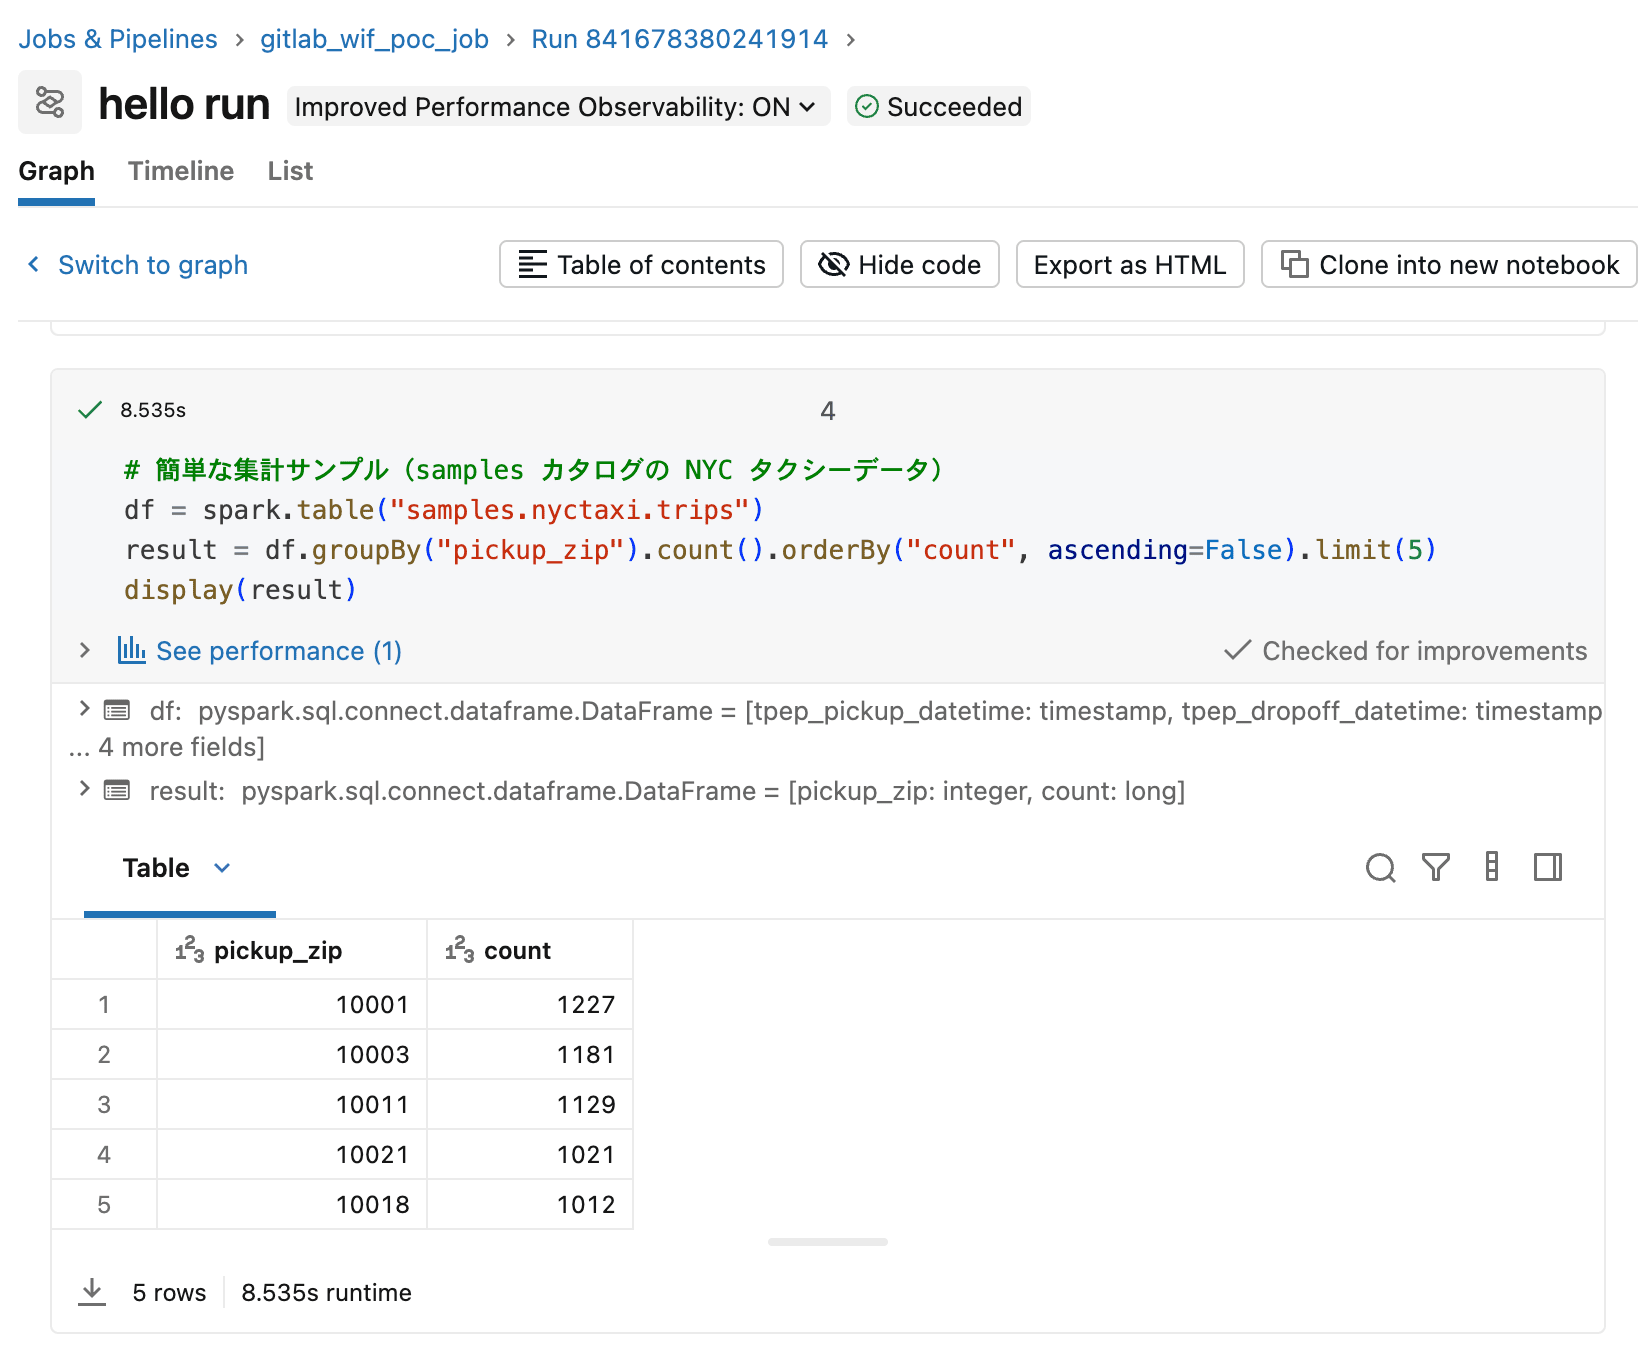Select cell with pickup_zip 10011
The image size is (1638, 1352).
(292, 1104)
